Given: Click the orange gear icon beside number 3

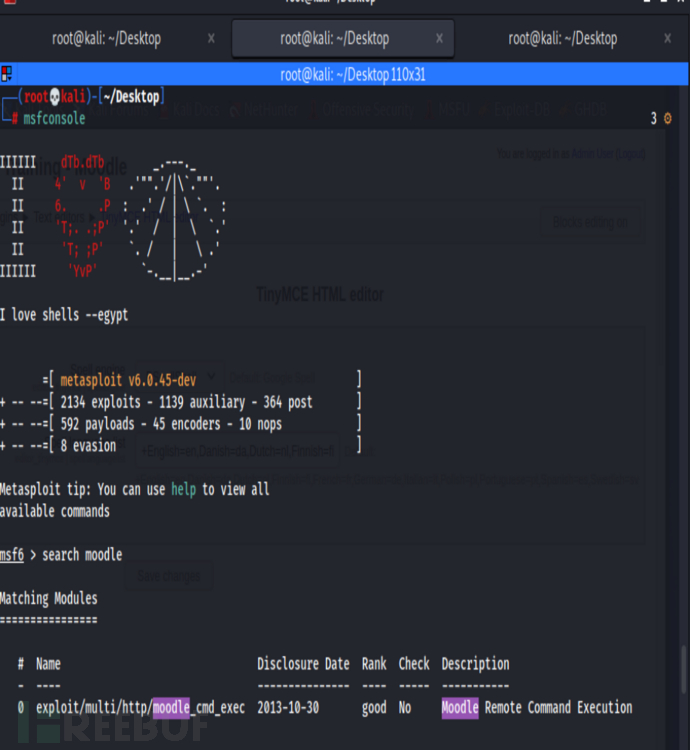Looking at the screenshot, I should (x=668, y=118).
